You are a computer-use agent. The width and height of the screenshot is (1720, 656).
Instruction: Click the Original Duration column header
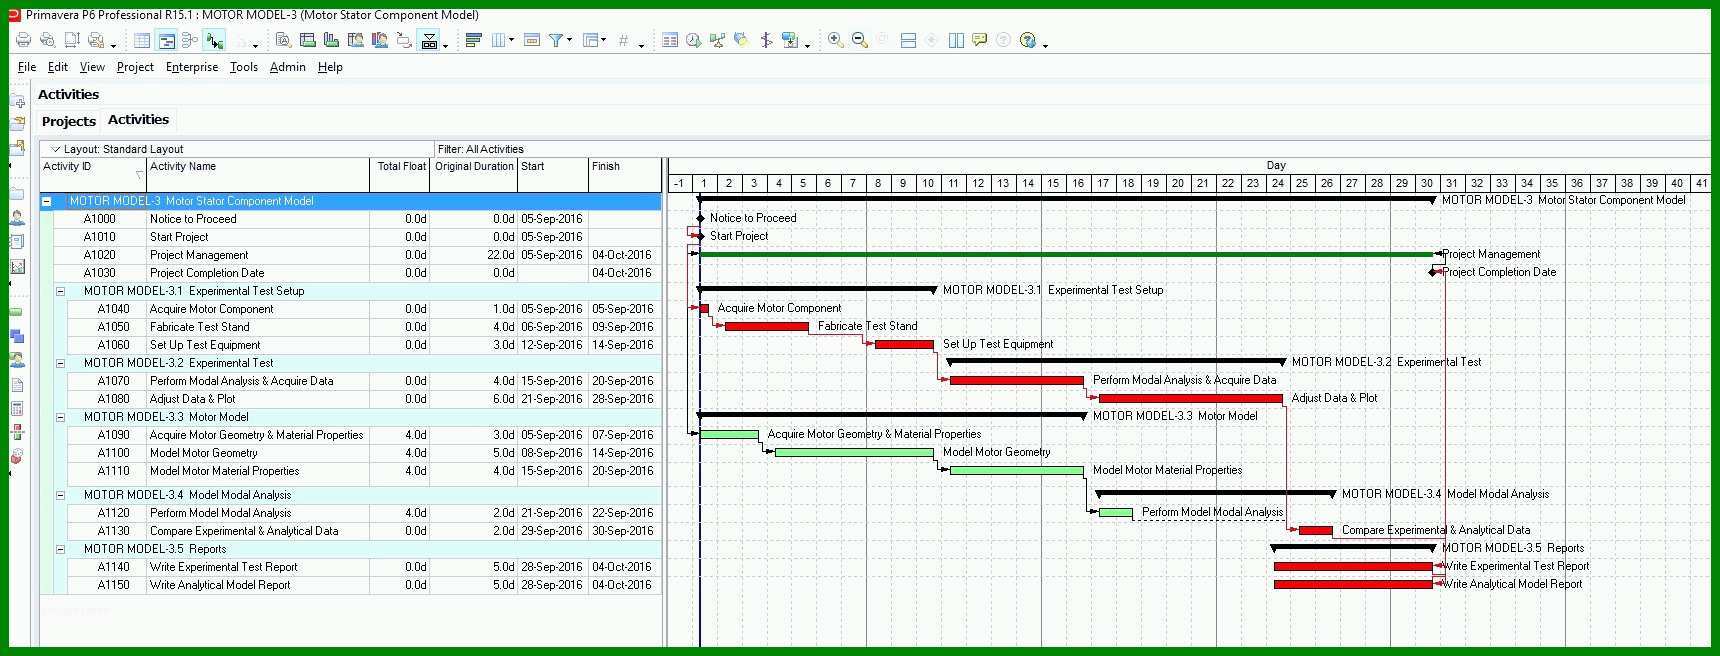click(x=474, y=174)
